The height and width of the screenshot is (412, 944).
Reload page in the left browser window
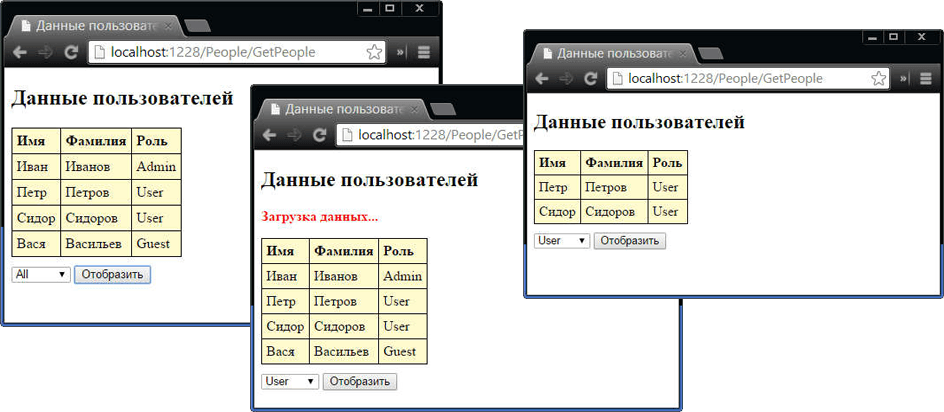pyautogui.click(x=71, y=52)
